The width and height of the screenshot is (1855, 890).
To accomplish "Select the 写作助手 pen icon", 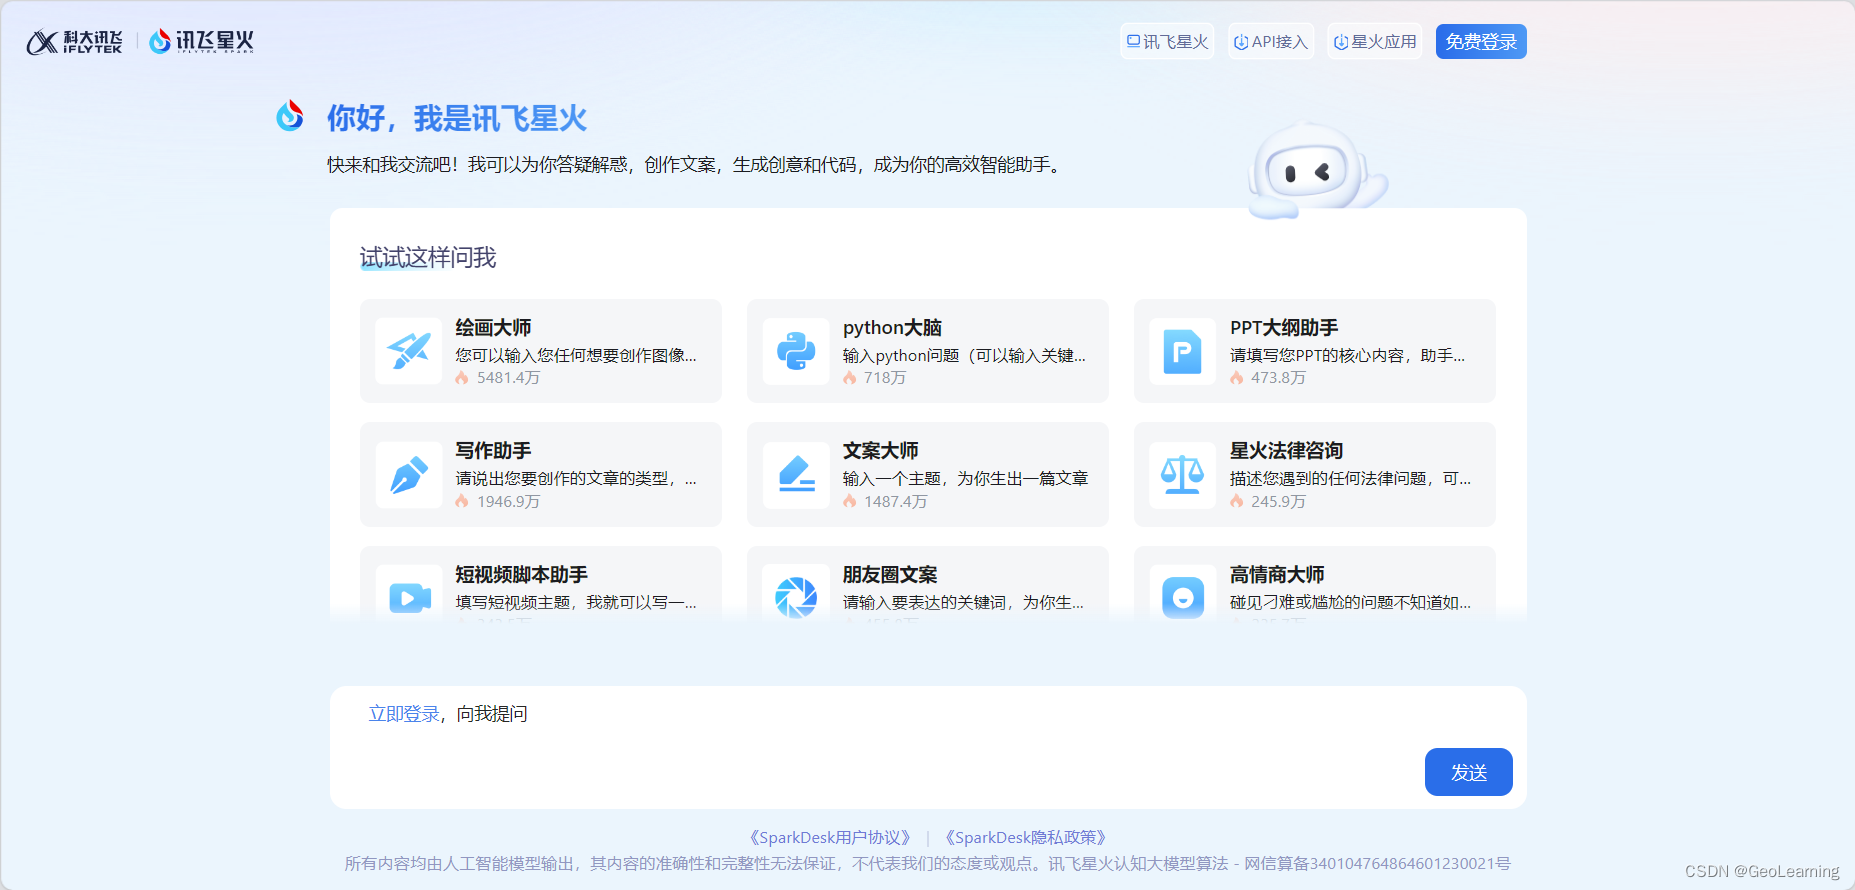I will pos(409,475).
